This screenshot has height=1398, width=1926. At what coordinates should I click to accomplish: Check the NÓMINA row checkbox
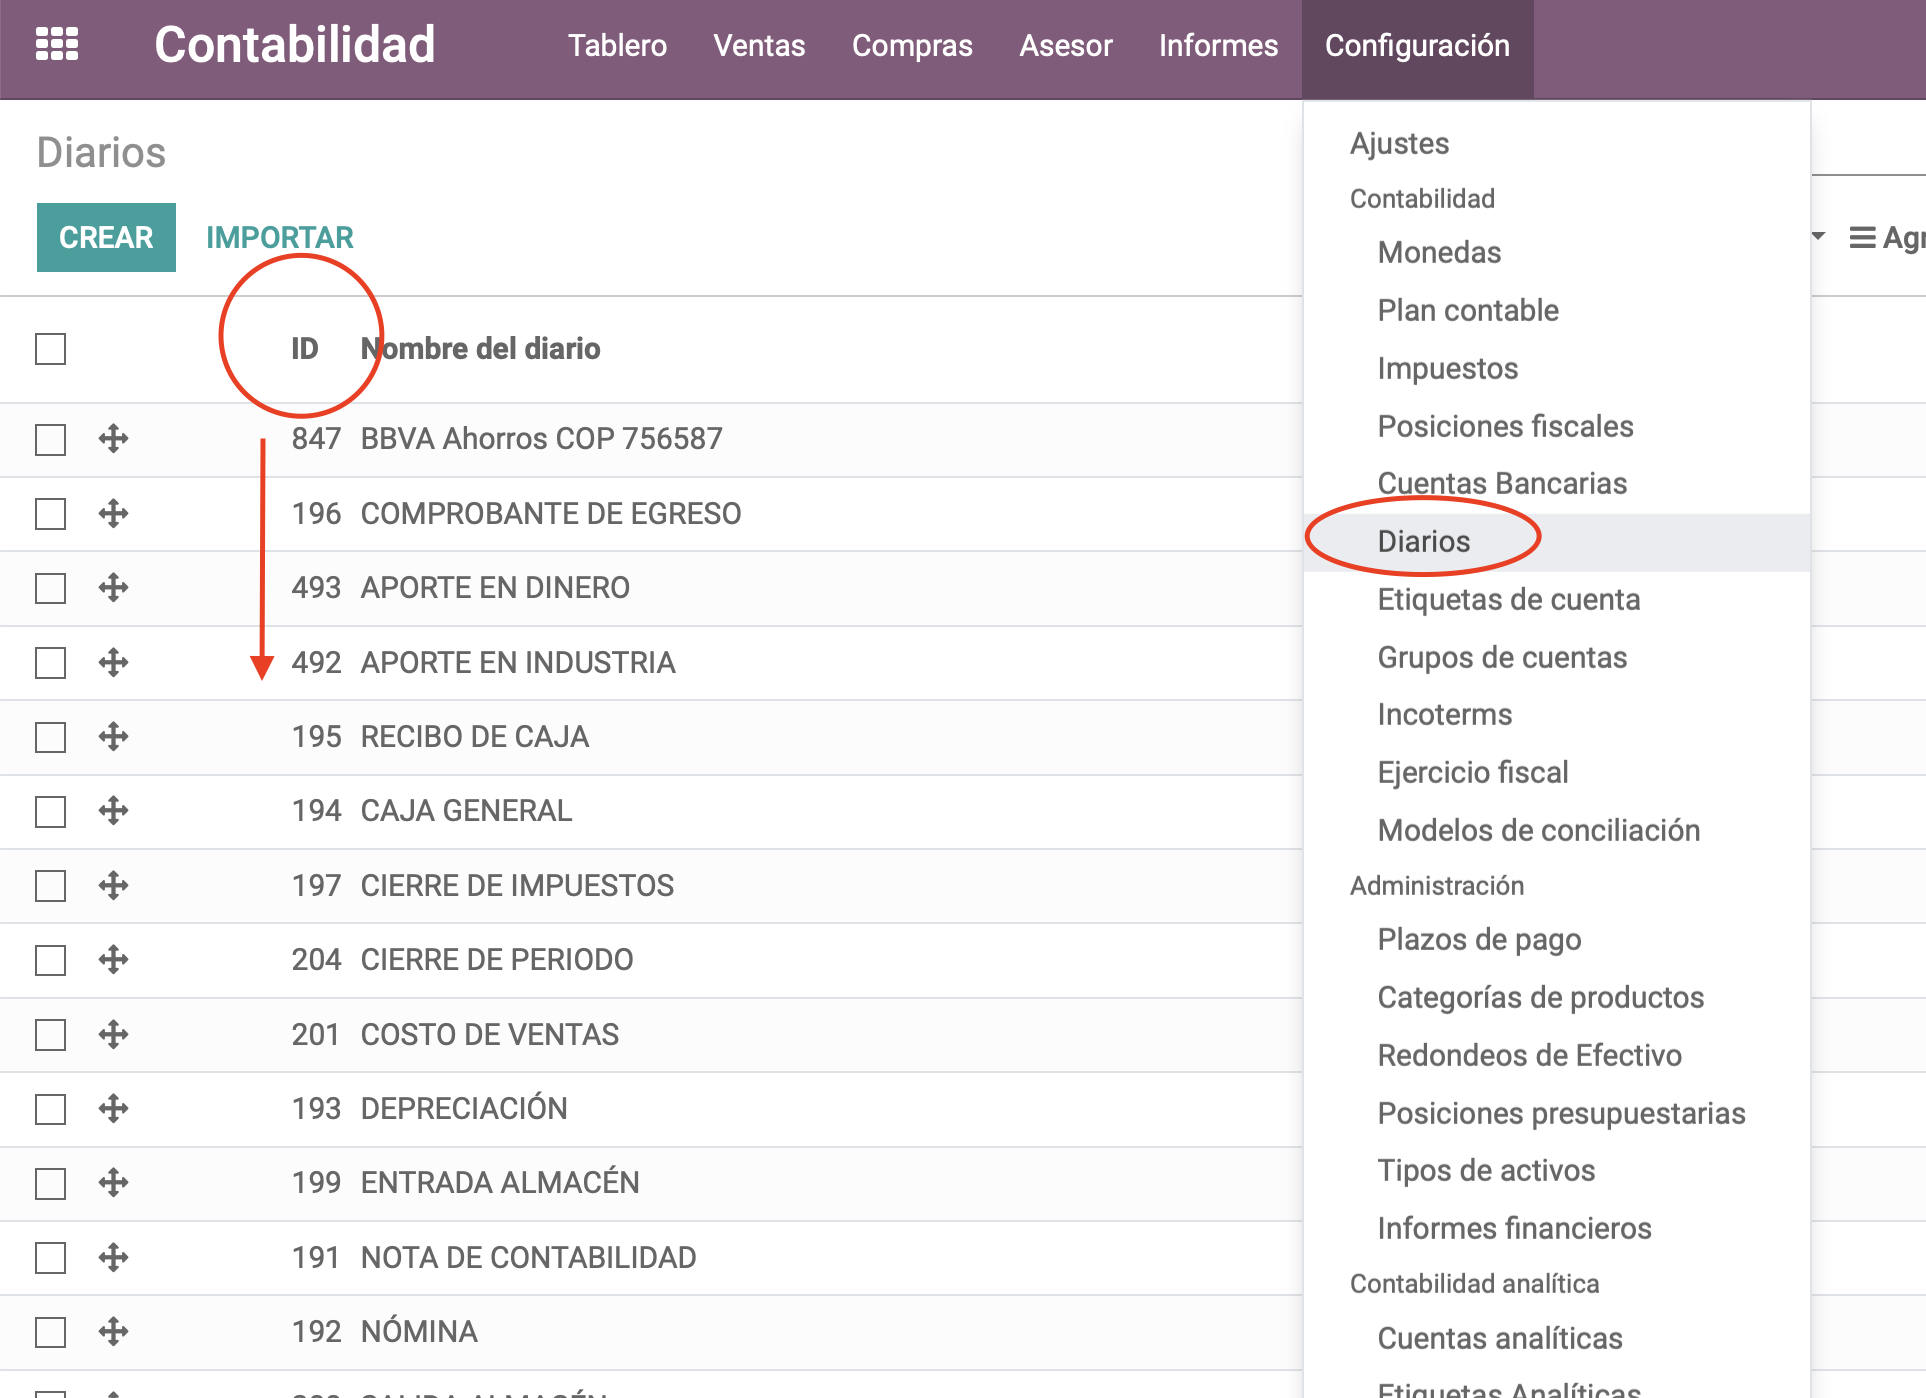tap(50, 1332)
